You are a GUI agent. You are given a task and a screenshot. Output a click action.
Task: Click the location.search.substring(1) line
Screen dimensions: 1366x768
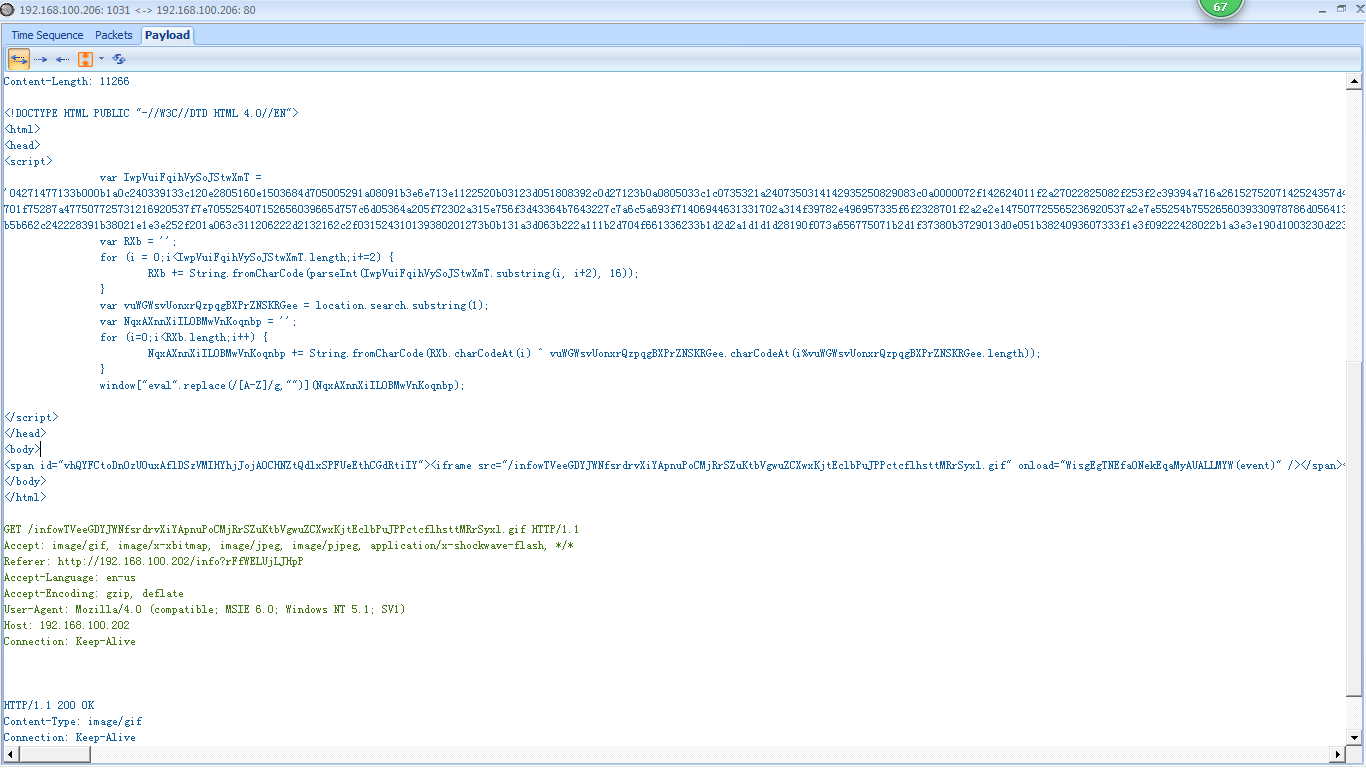tap(294, 305)
